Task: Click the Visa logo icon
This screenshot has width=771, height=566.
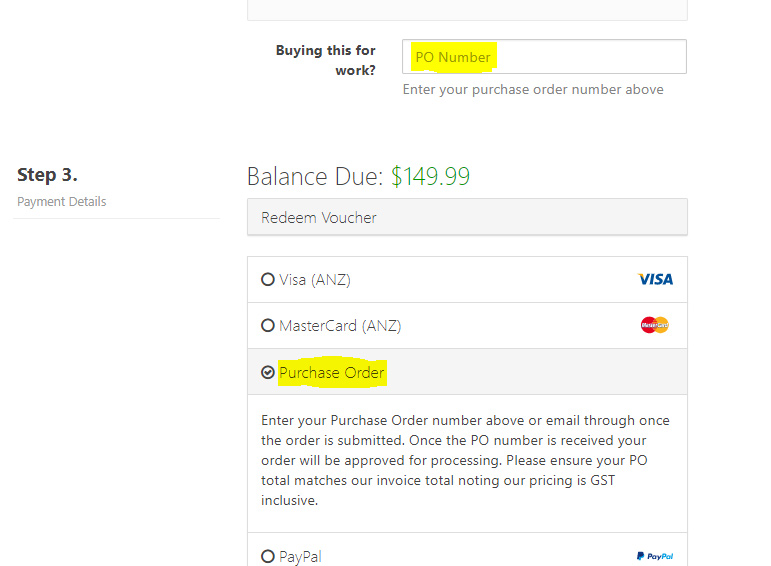Action: point(655,279)
